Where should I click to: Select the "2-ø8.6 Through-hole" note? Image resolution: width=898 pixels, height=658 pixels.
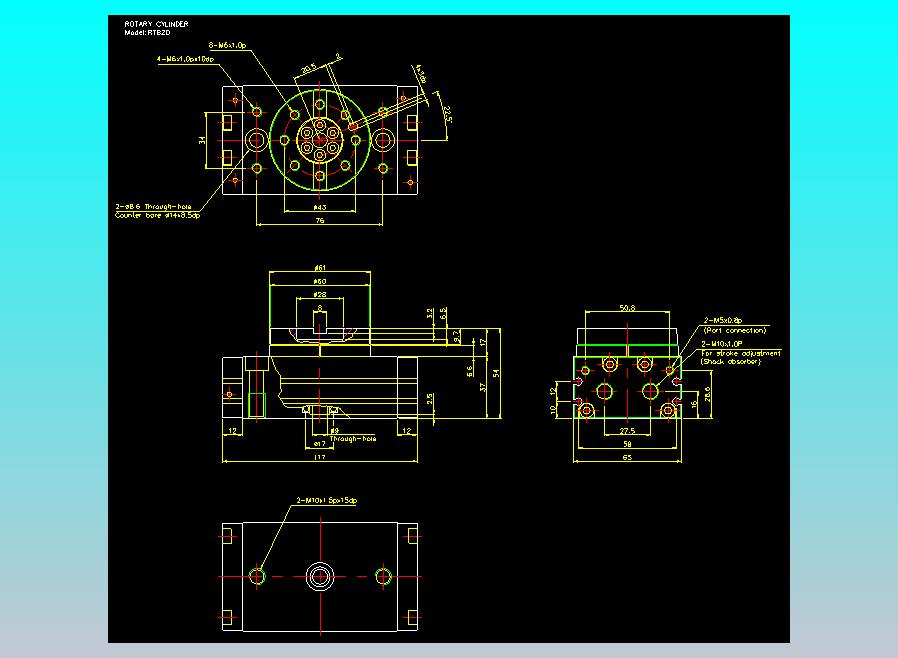tap(153, 207)
